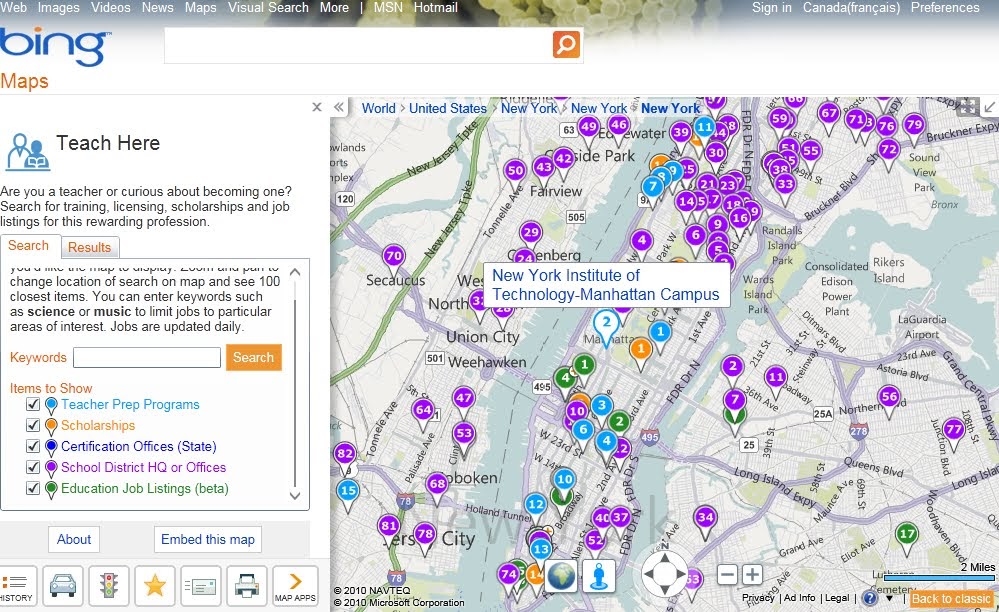Follow the United States breadcrumb link
The image size is (999, 612).
pos(448,108)
